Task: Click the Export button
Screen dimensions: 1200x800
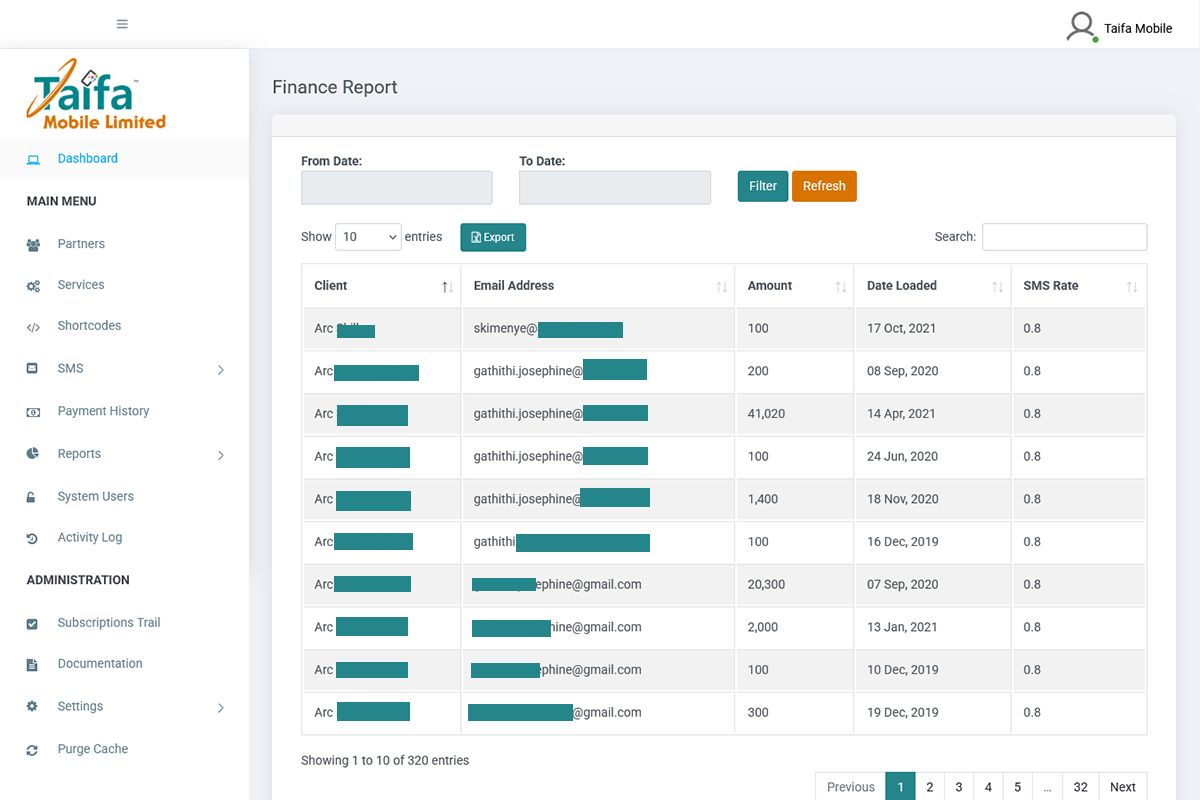Action: coord(492,237)
